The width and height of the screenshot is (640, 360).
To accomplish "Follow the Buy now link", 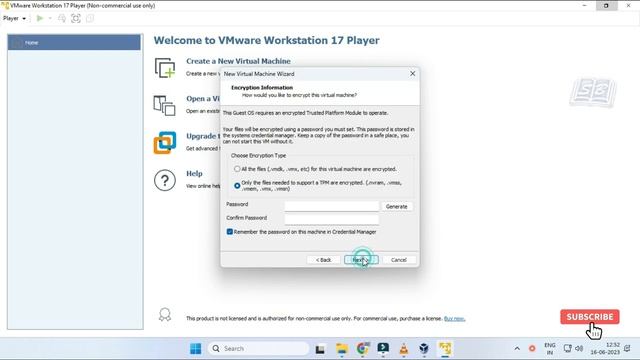I will [454, 319].
